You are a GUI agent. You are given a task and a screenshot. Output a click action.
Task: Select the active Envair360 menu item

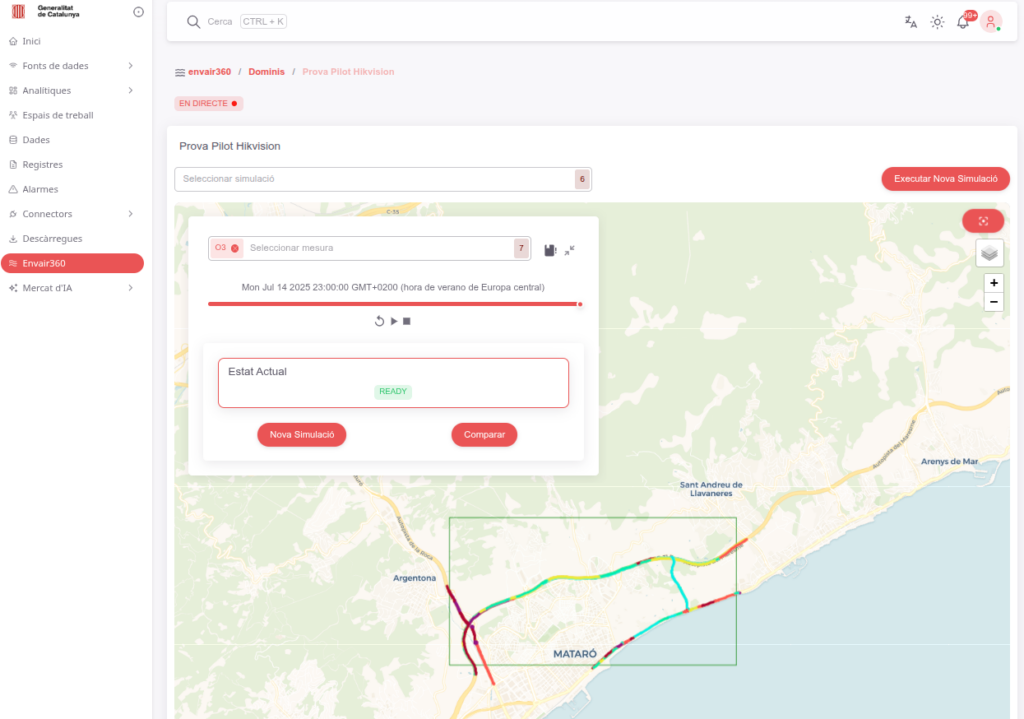tap(72, 263)
